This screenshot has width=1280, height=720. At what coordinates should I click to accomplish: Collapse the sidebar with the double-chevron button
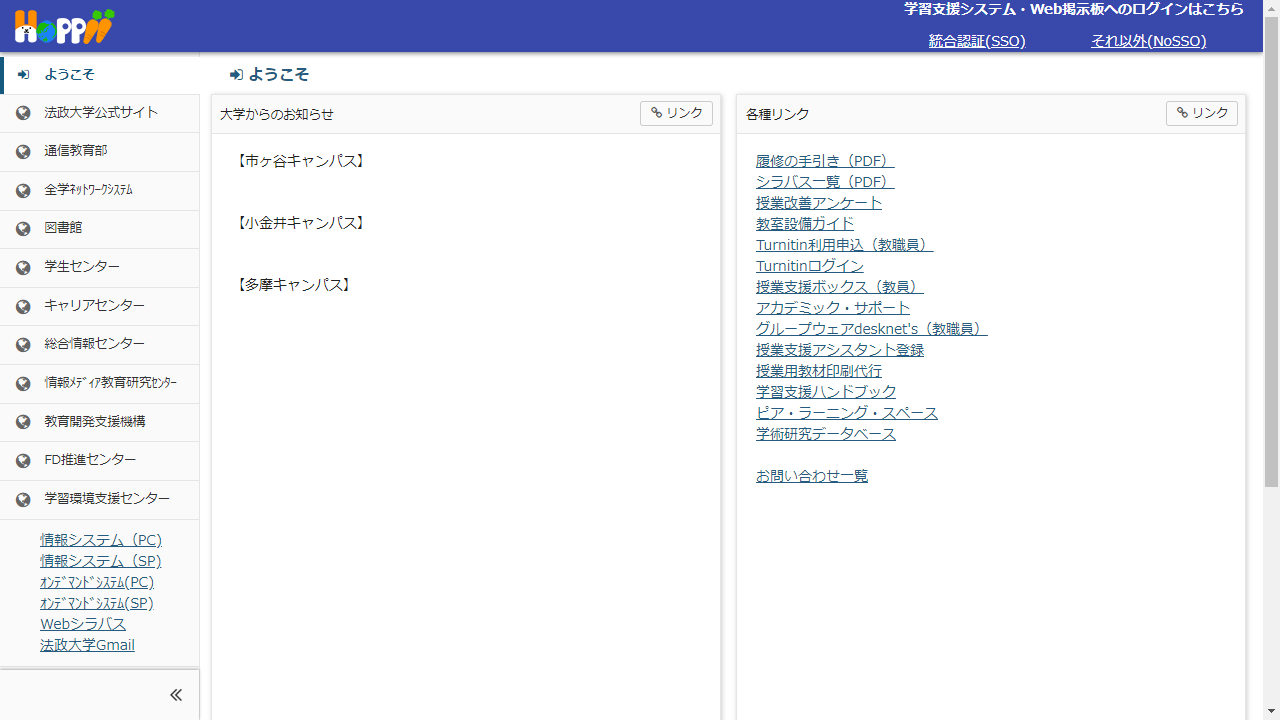click(x=176, y=694)
